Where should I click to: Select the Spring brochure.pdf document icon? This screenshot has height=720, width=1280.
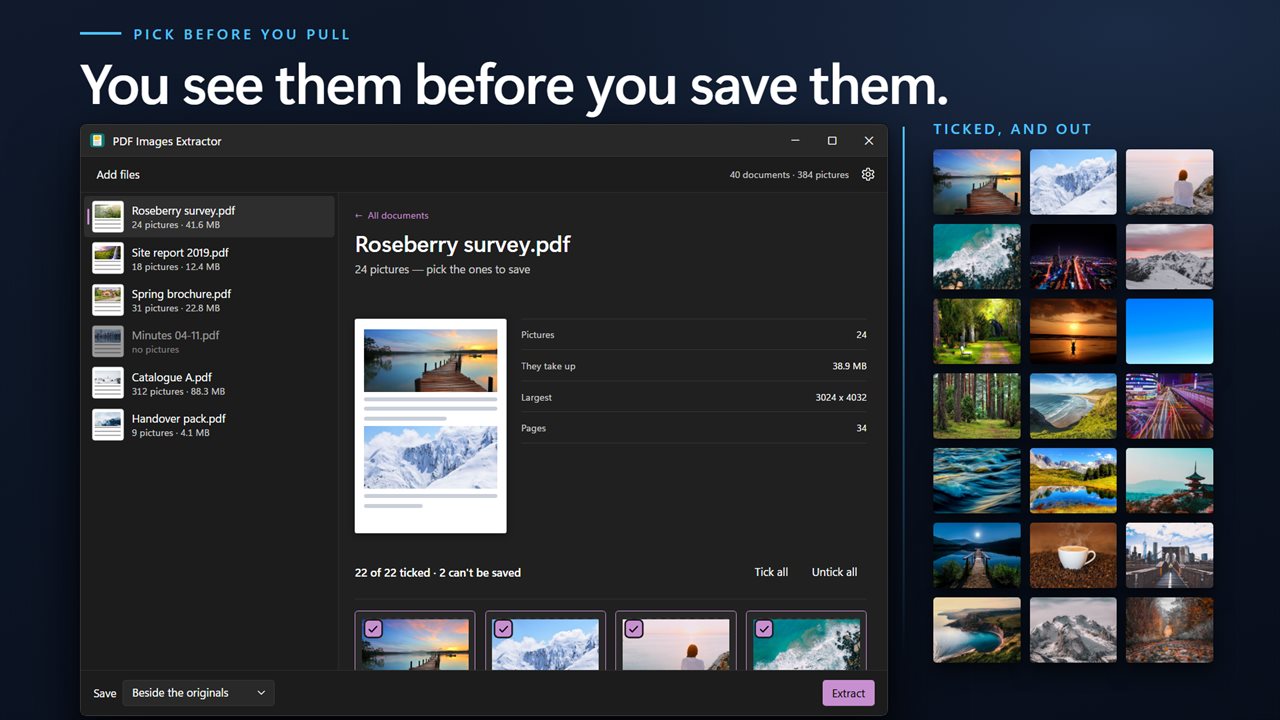point(108,300)
